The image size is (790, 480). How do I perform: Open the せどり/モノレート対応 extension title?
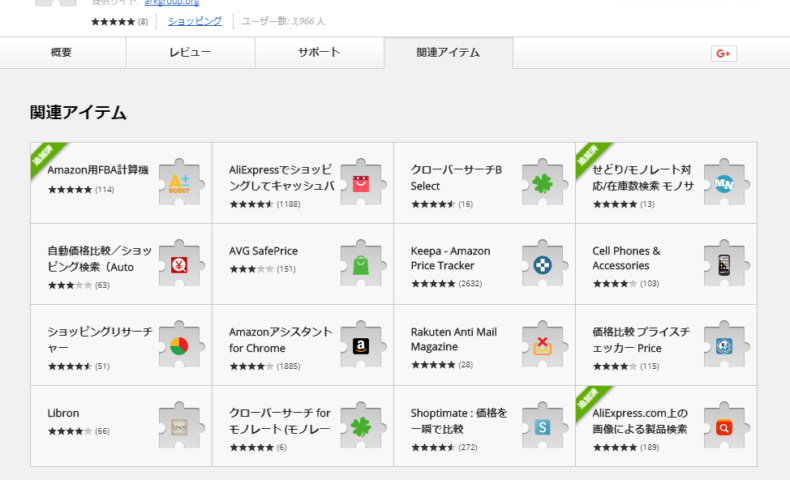click(x=643, y=178)
